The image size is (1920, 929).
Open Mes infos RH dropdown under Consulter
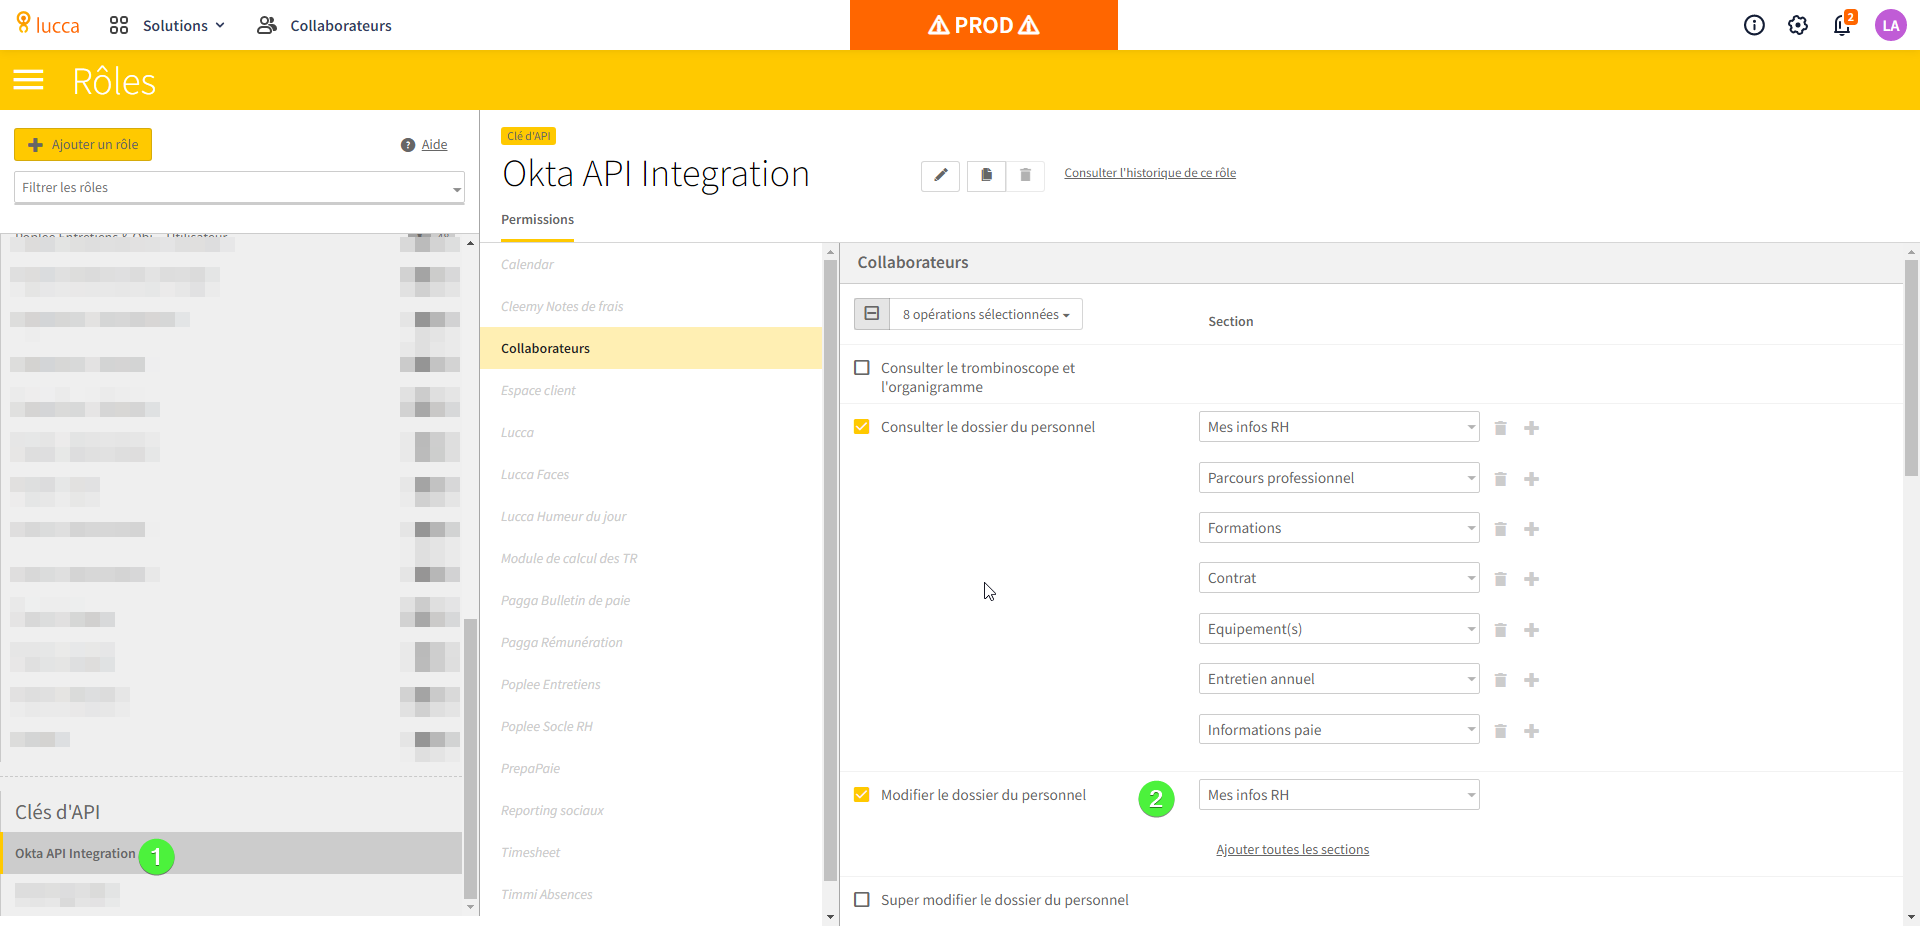[x=1339, y=427]
